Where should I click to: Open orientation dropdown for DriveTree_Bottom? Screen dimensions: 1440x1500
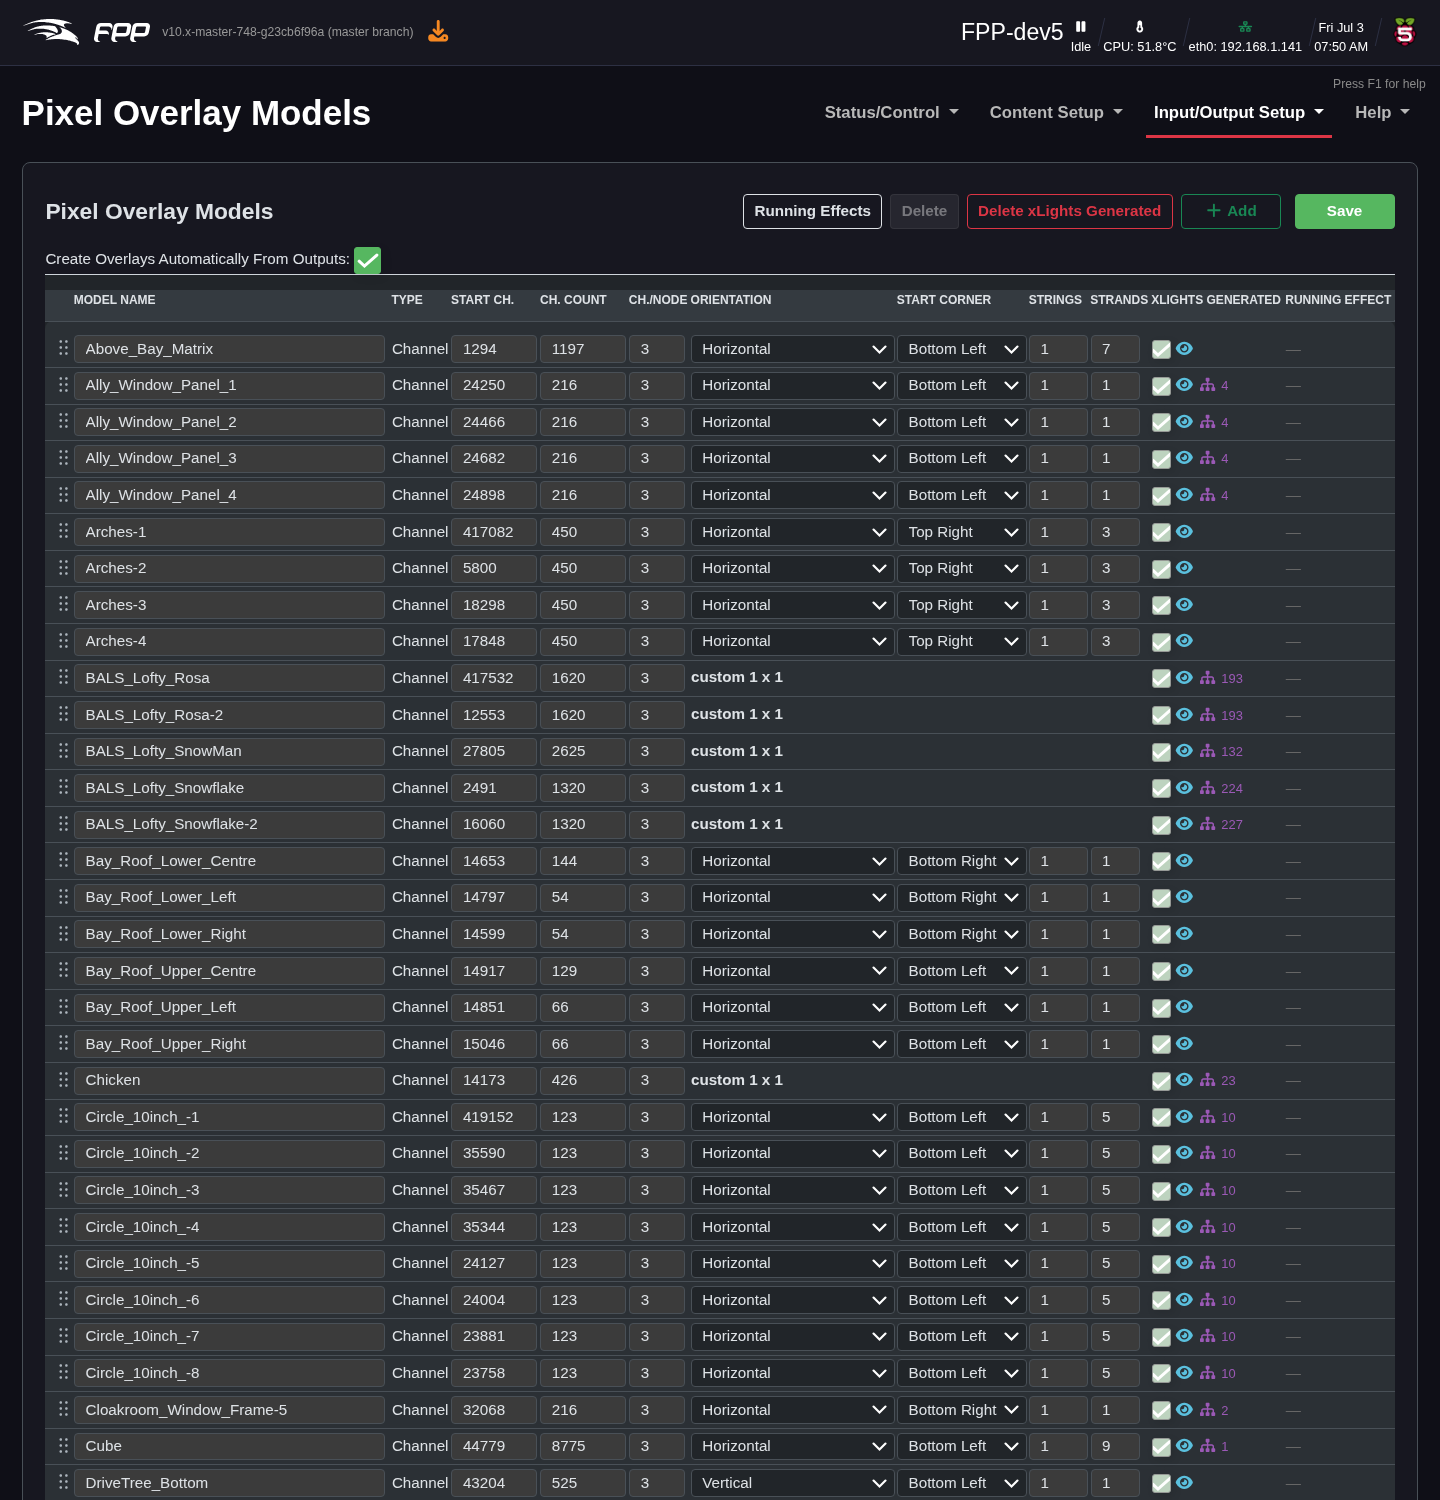792,1483
